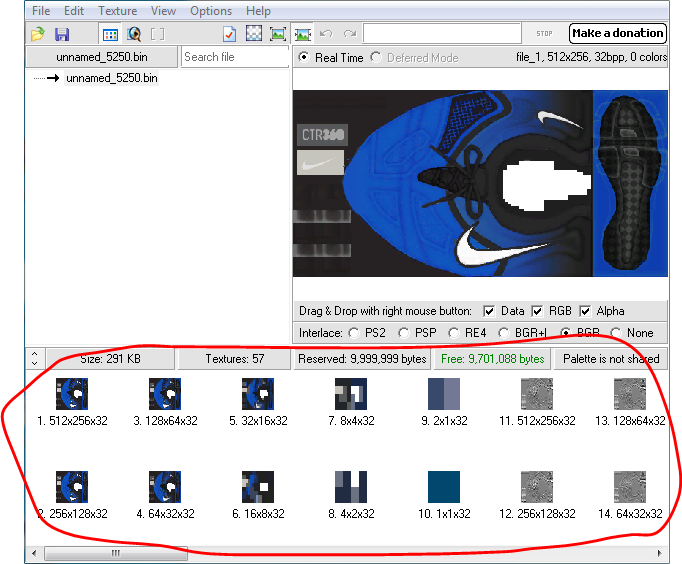The height and width of the screenshot is (564, 682).
Task: Select the 1x1x32 solid blue texture thumbnail
Action: 442,487
